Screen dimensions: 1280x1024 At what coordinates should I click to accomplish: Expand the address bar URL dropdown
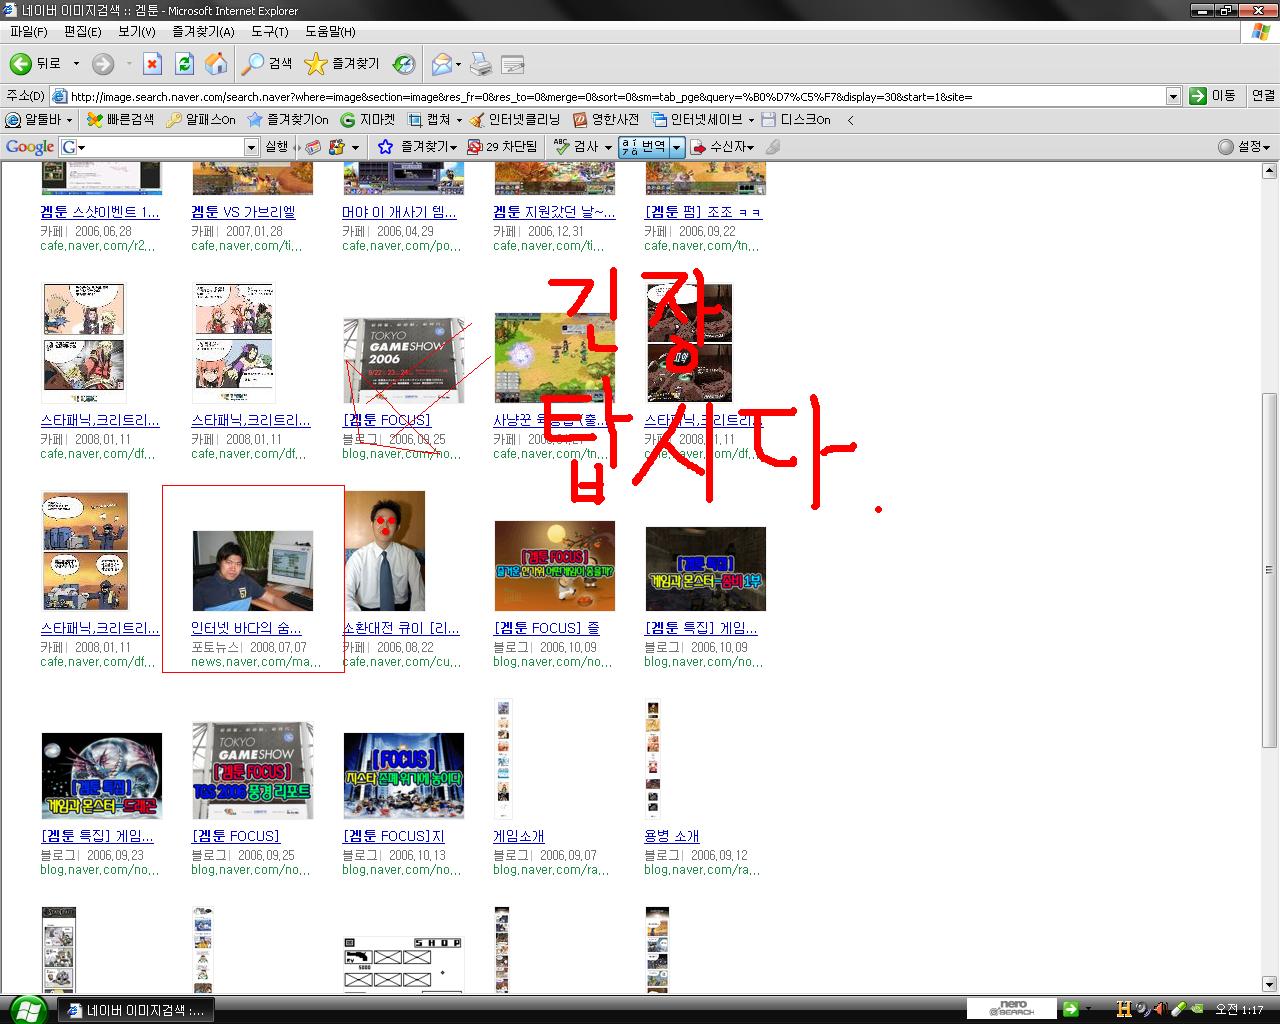(1173, 96)
